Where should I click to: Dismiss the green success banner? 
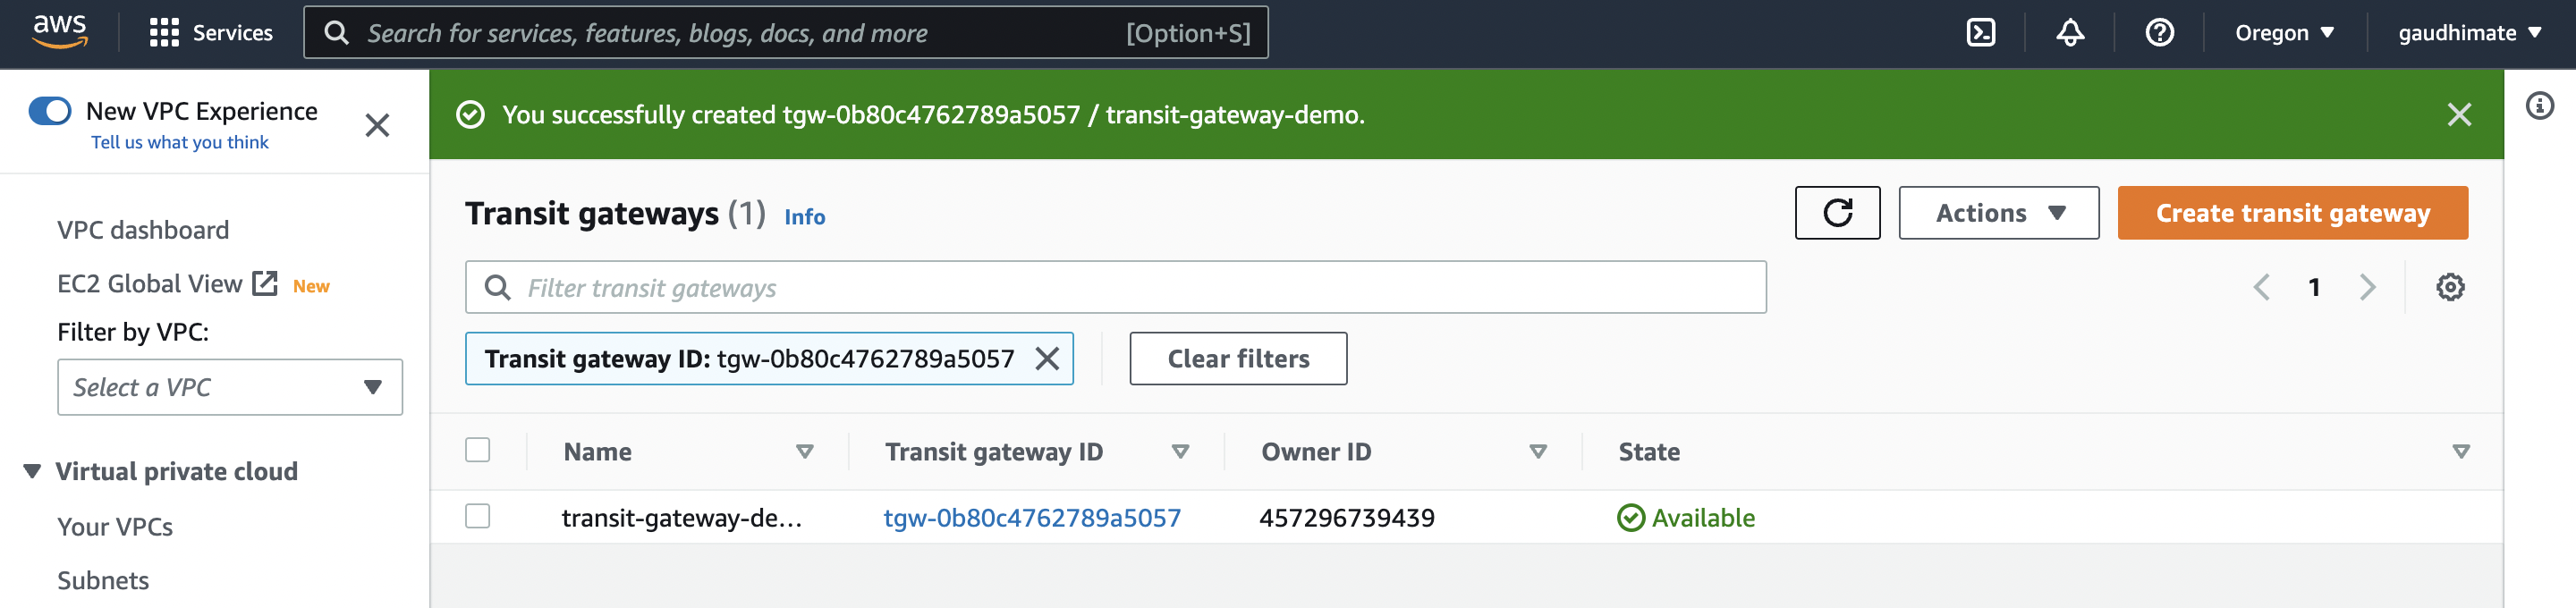(x=2458, y=115)
